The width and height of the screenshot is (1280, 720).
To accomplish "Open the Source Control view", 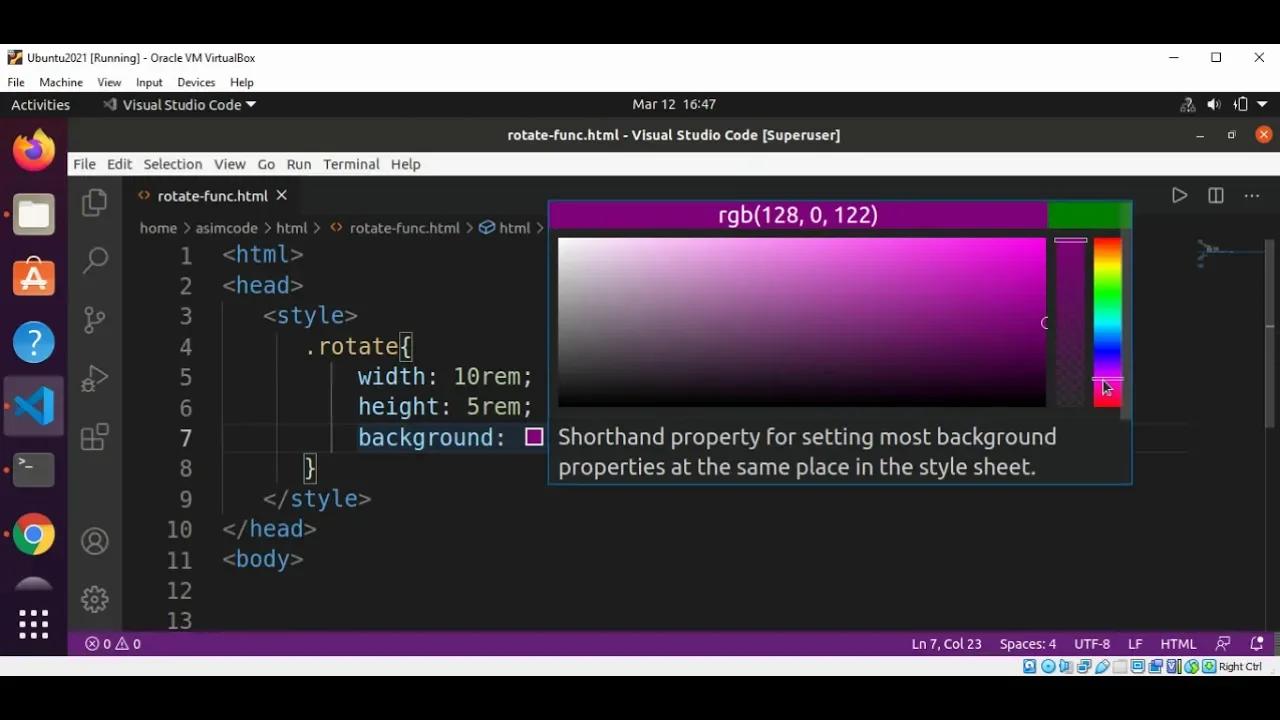I will 94,318.
